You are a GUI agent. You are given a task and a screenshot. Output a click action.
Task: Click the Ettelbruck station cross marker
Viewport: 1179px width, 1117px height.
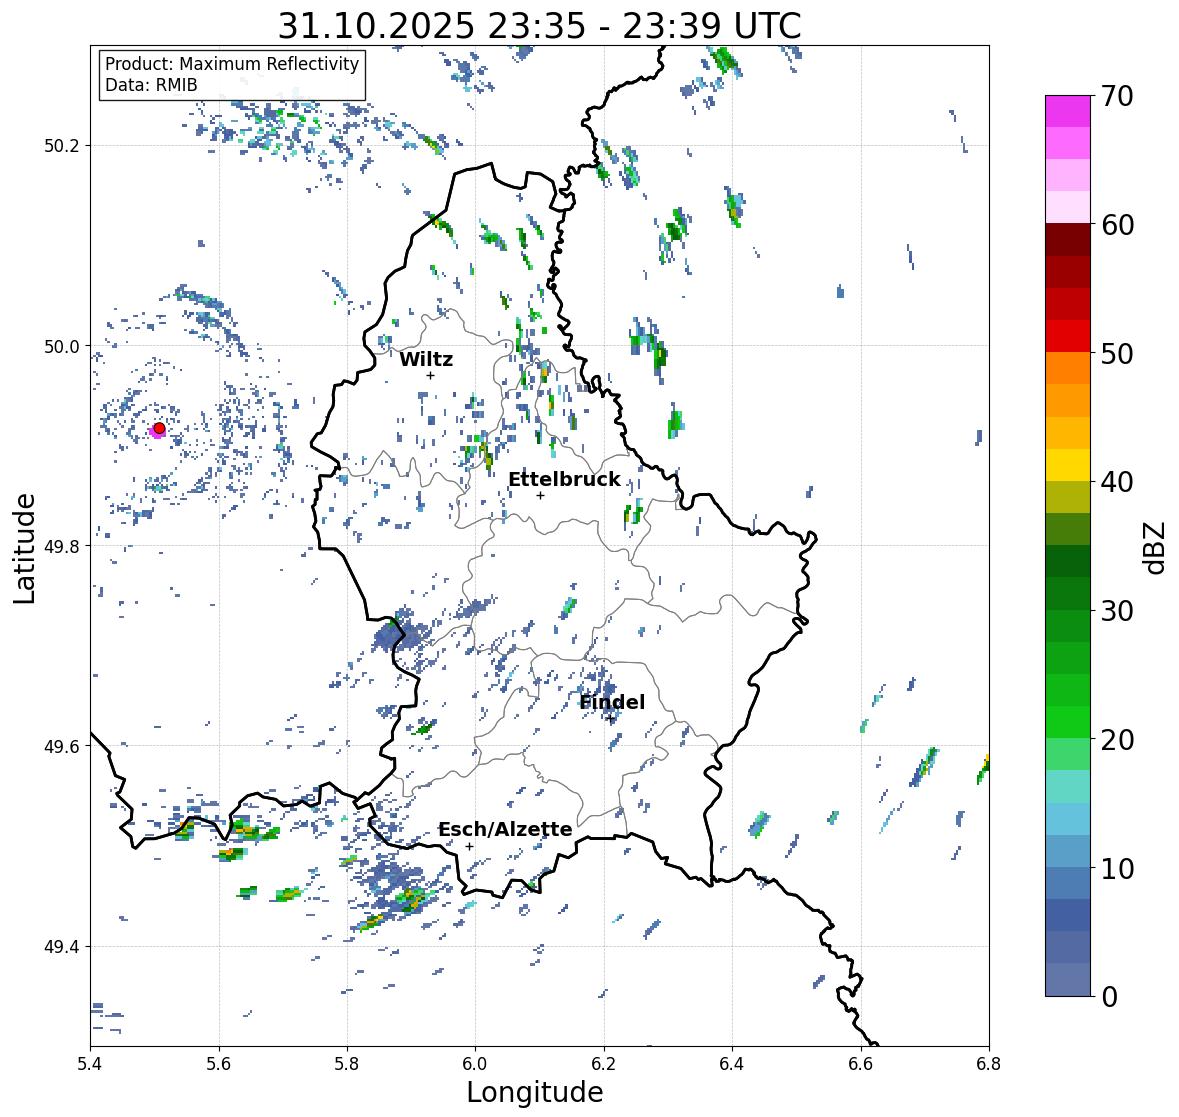pyautogui.click(x=540, y=495)
